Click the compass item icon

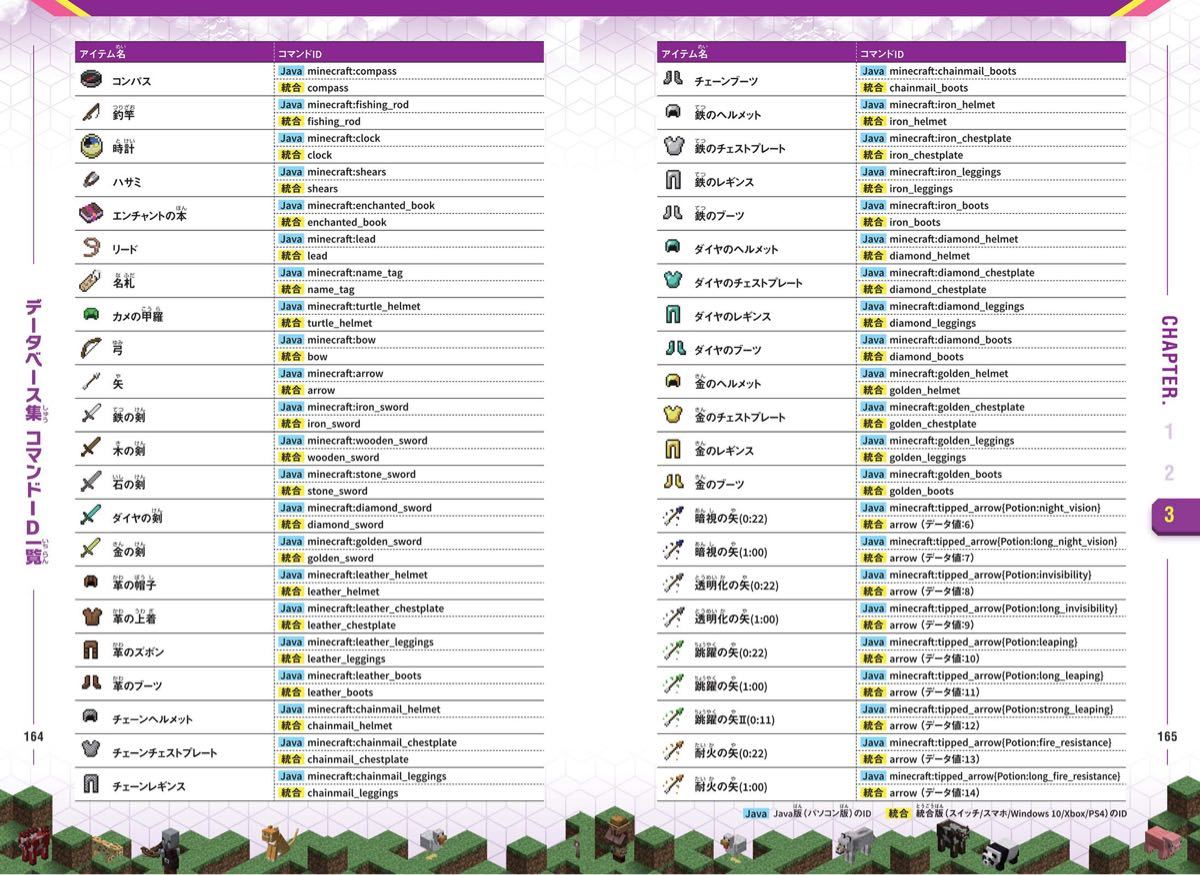pyautogui.click(x=91, y=79)
